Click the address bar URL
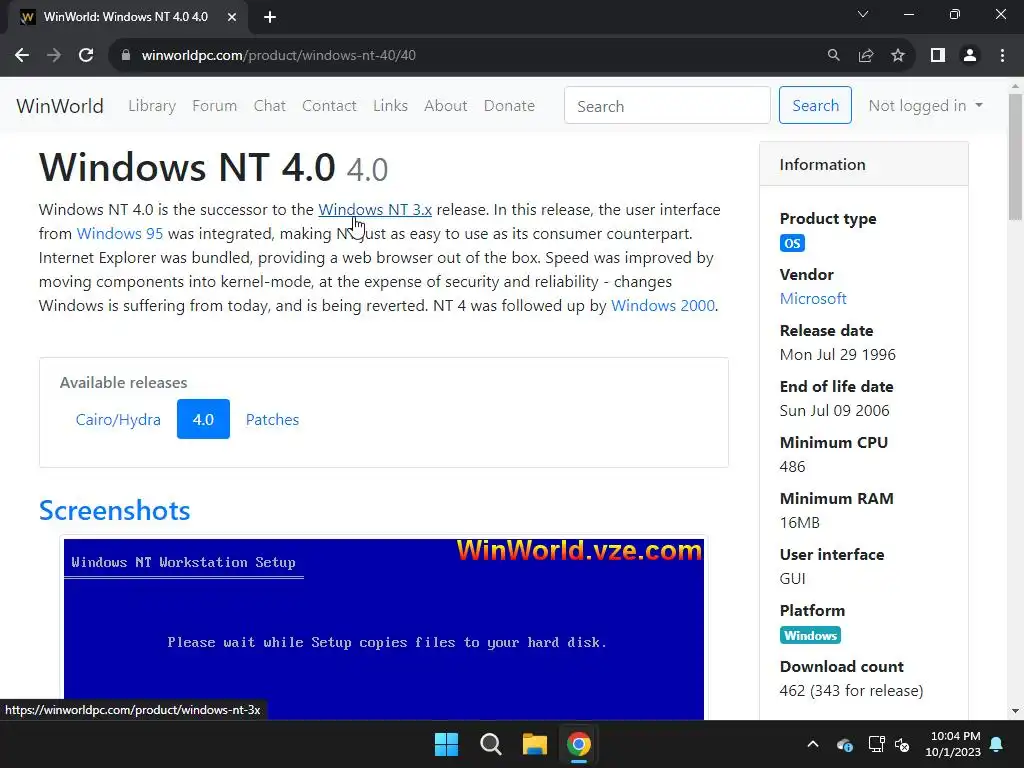Image resolution: width=1024 pixels, height=768 pixels. 279,56
